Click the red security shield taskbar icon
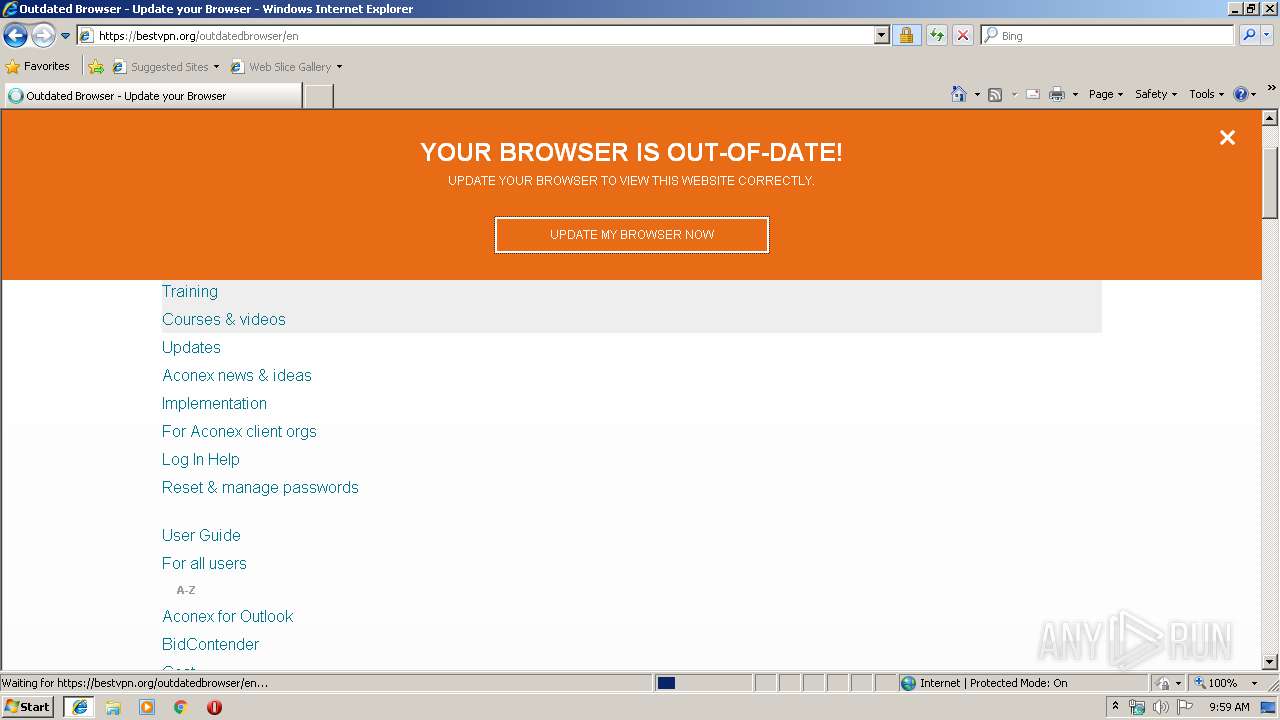Screen dimensions: 1280x720 coord(214,707)
